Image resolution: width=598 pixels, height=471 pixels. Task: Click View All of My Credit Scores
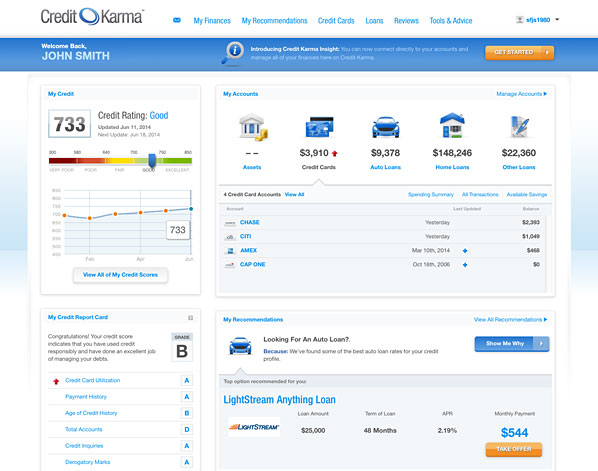point(120,275)
